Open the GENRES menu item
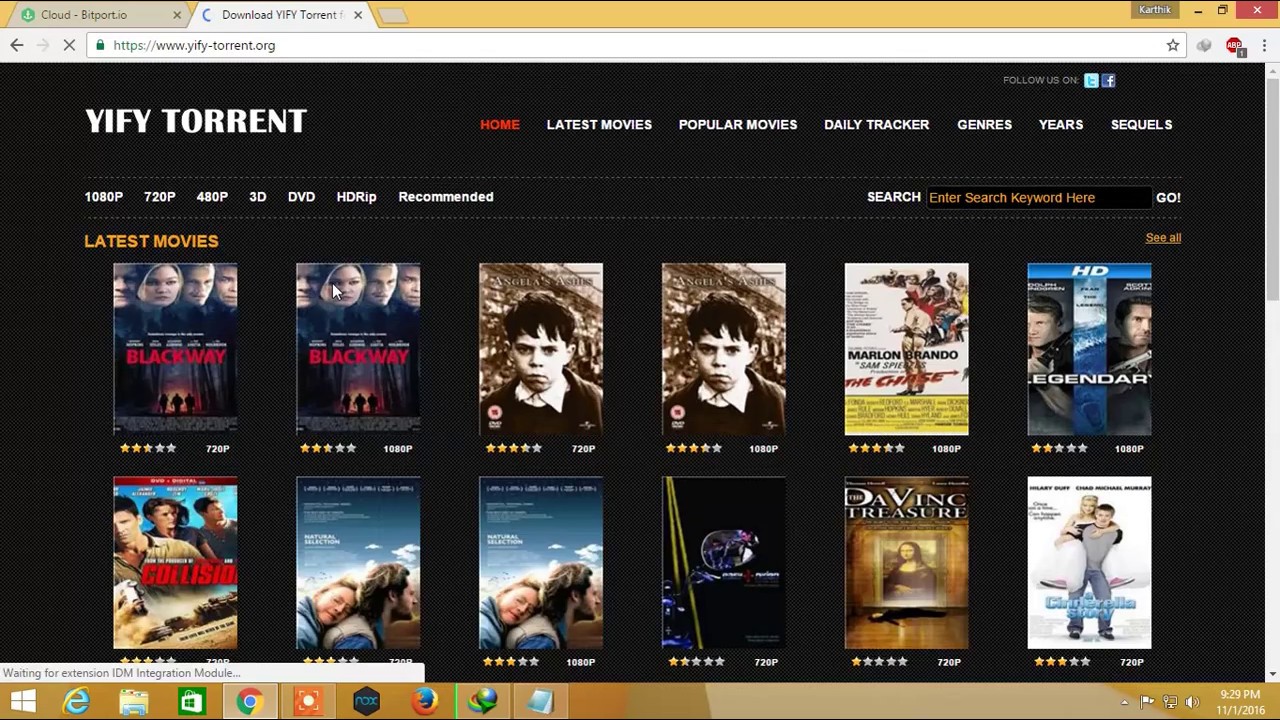This screenshot has height=720, width=1280. 984,125
